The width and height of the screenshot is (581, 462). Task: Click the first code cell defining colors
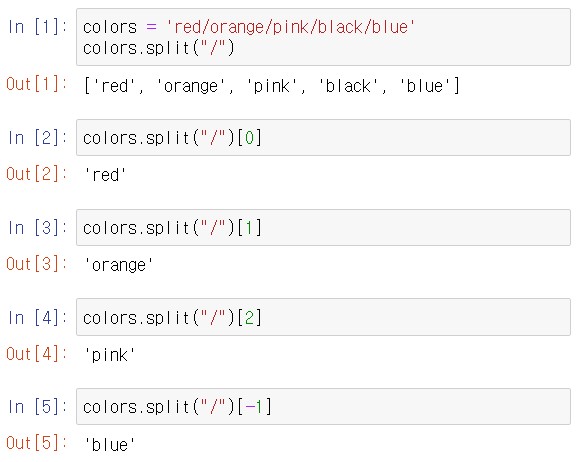pos(323,37)
